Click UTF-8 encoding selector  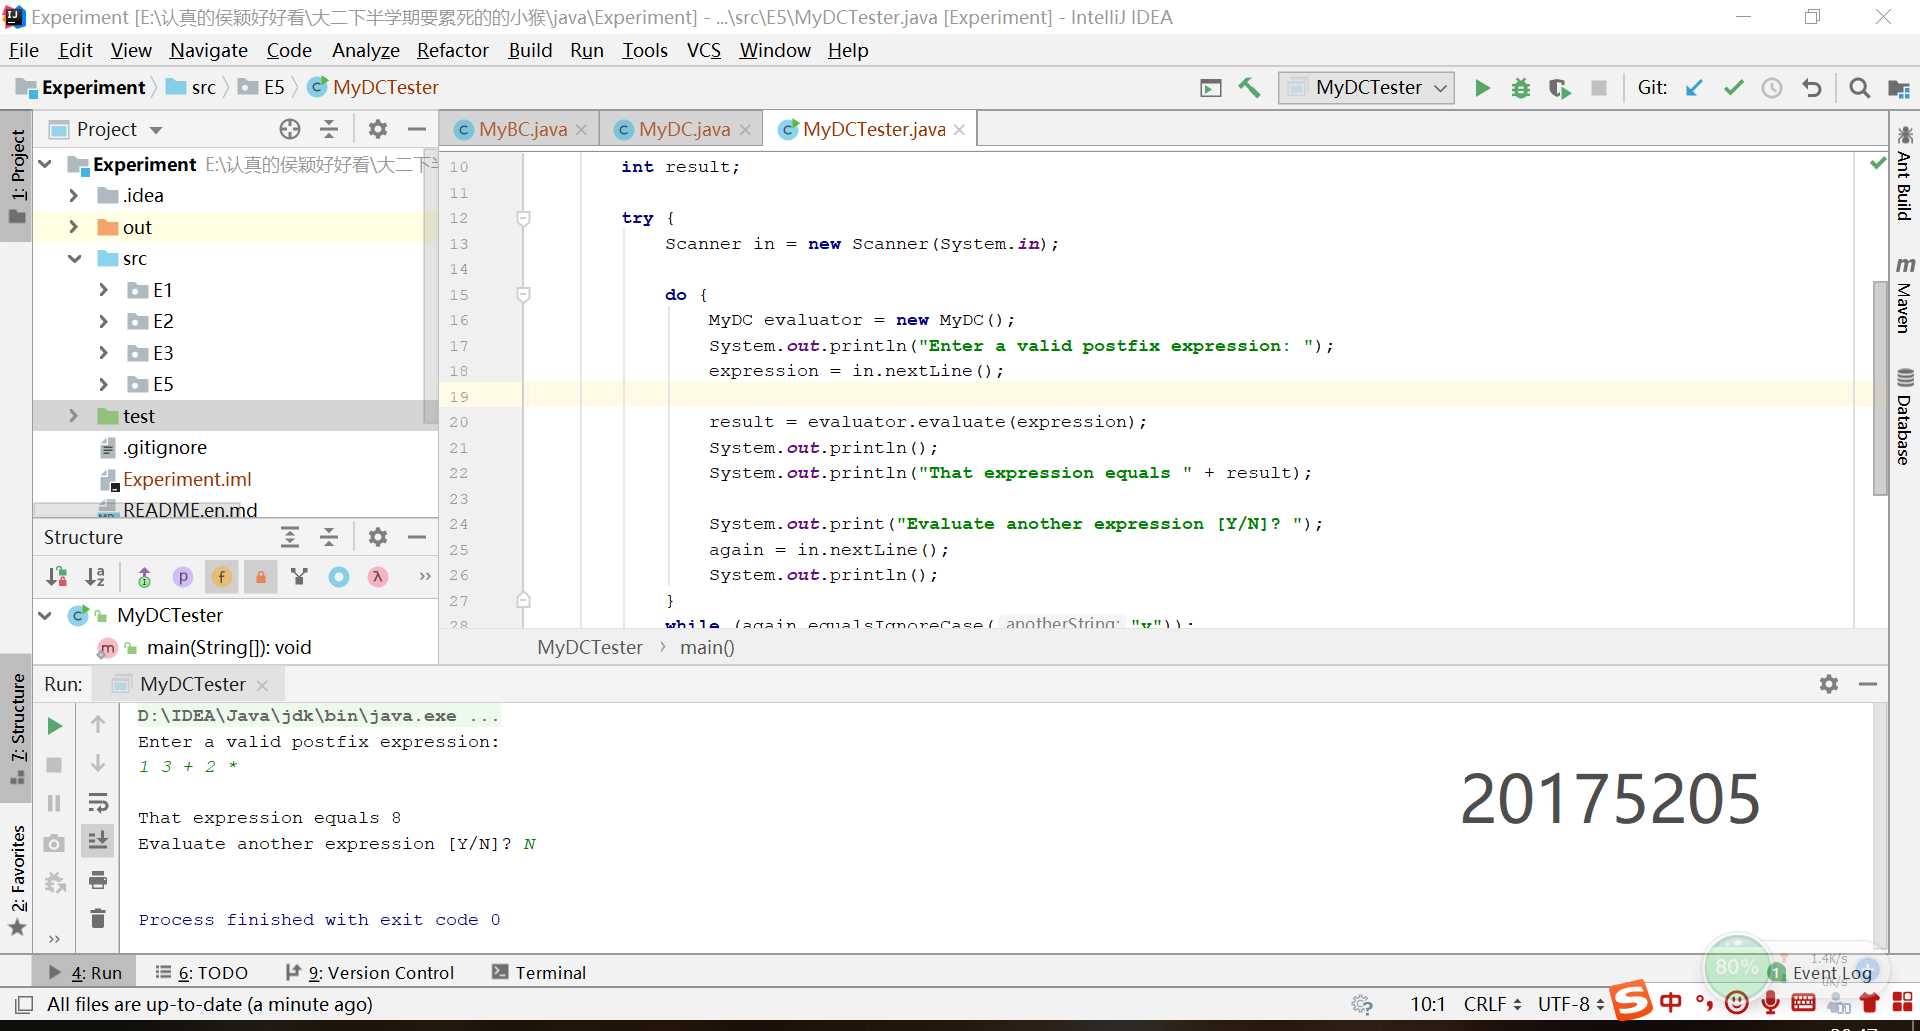(1570, 1004)
